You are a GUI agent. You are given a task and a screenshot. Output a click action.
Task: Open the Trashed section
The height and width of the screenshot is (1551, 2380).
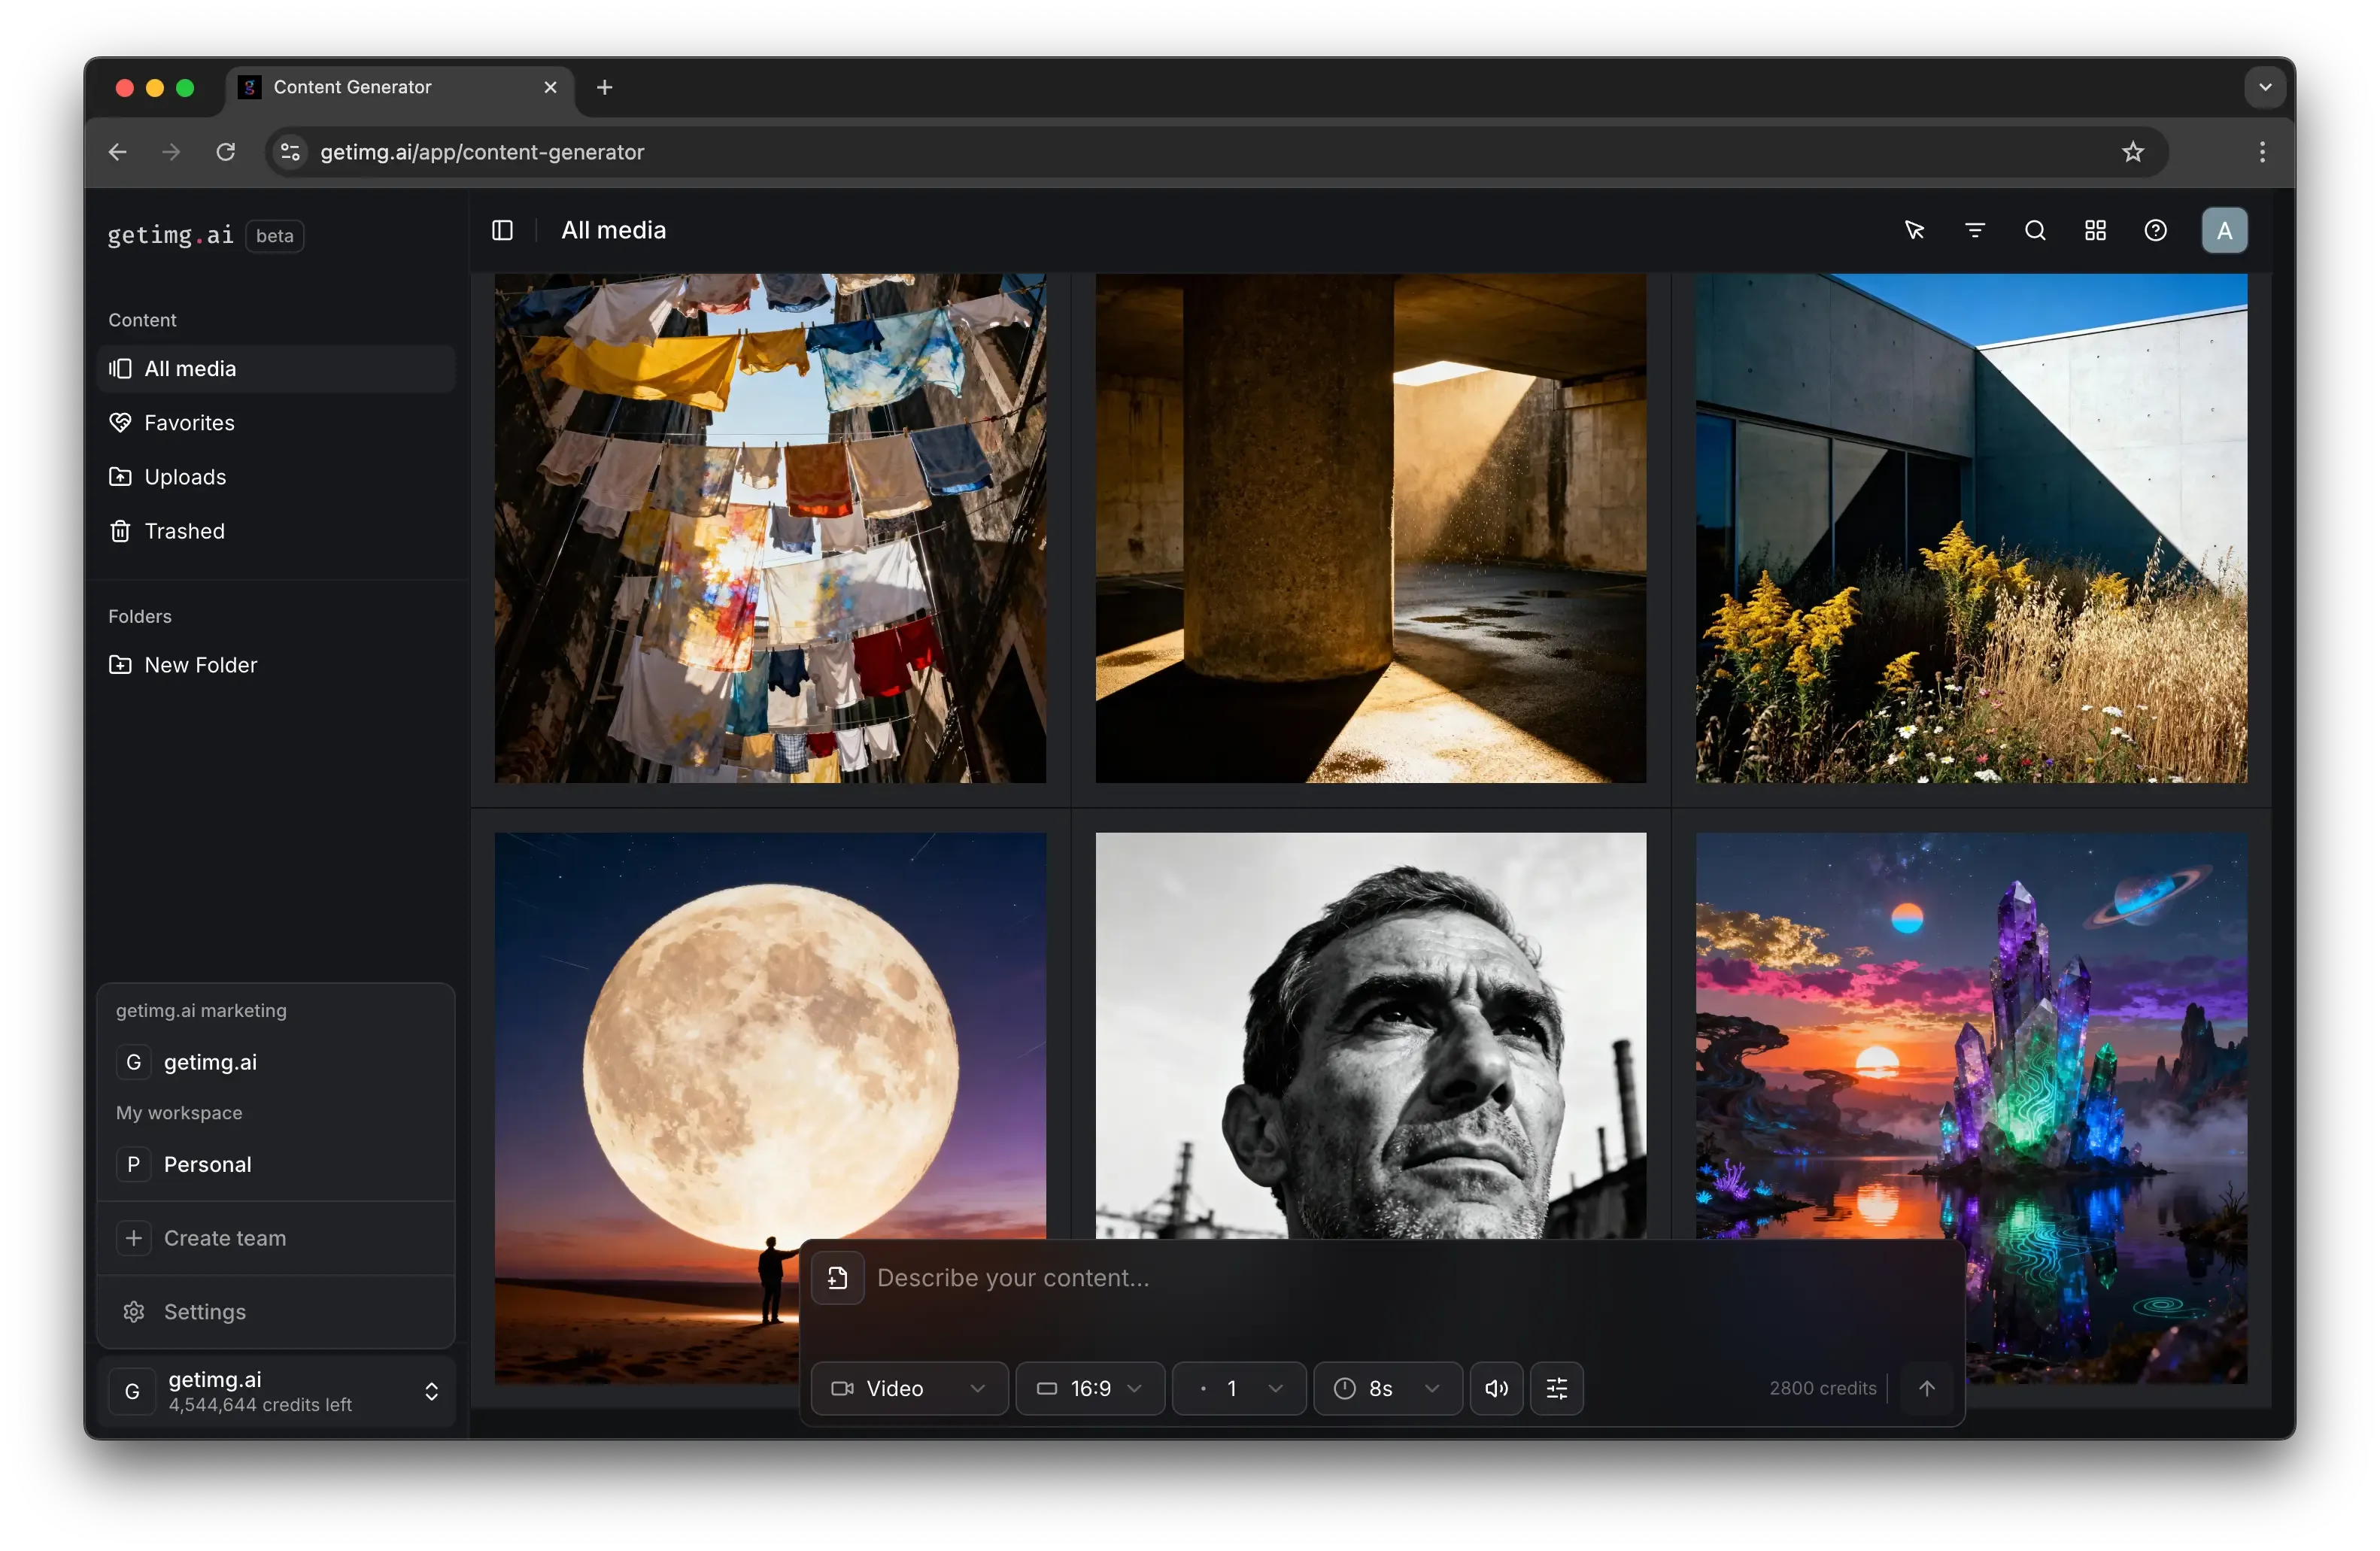pyautogui.click(x=185, y=530)
